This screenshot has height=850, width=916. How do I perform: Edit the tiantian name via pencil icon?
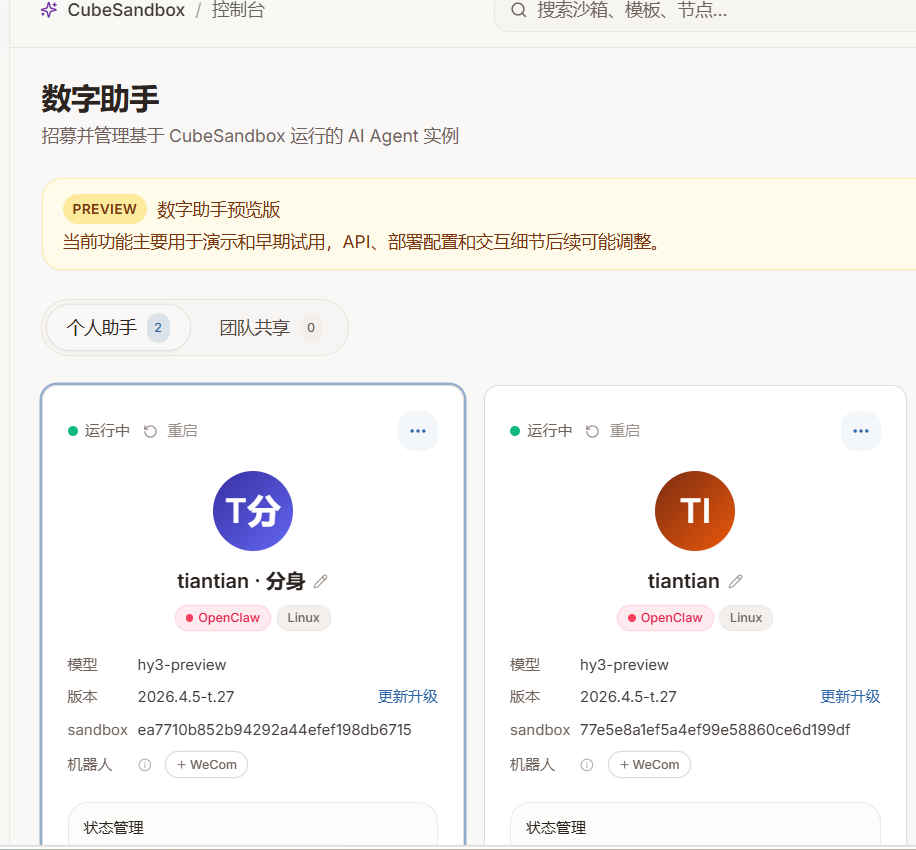(x=735, y=581)
